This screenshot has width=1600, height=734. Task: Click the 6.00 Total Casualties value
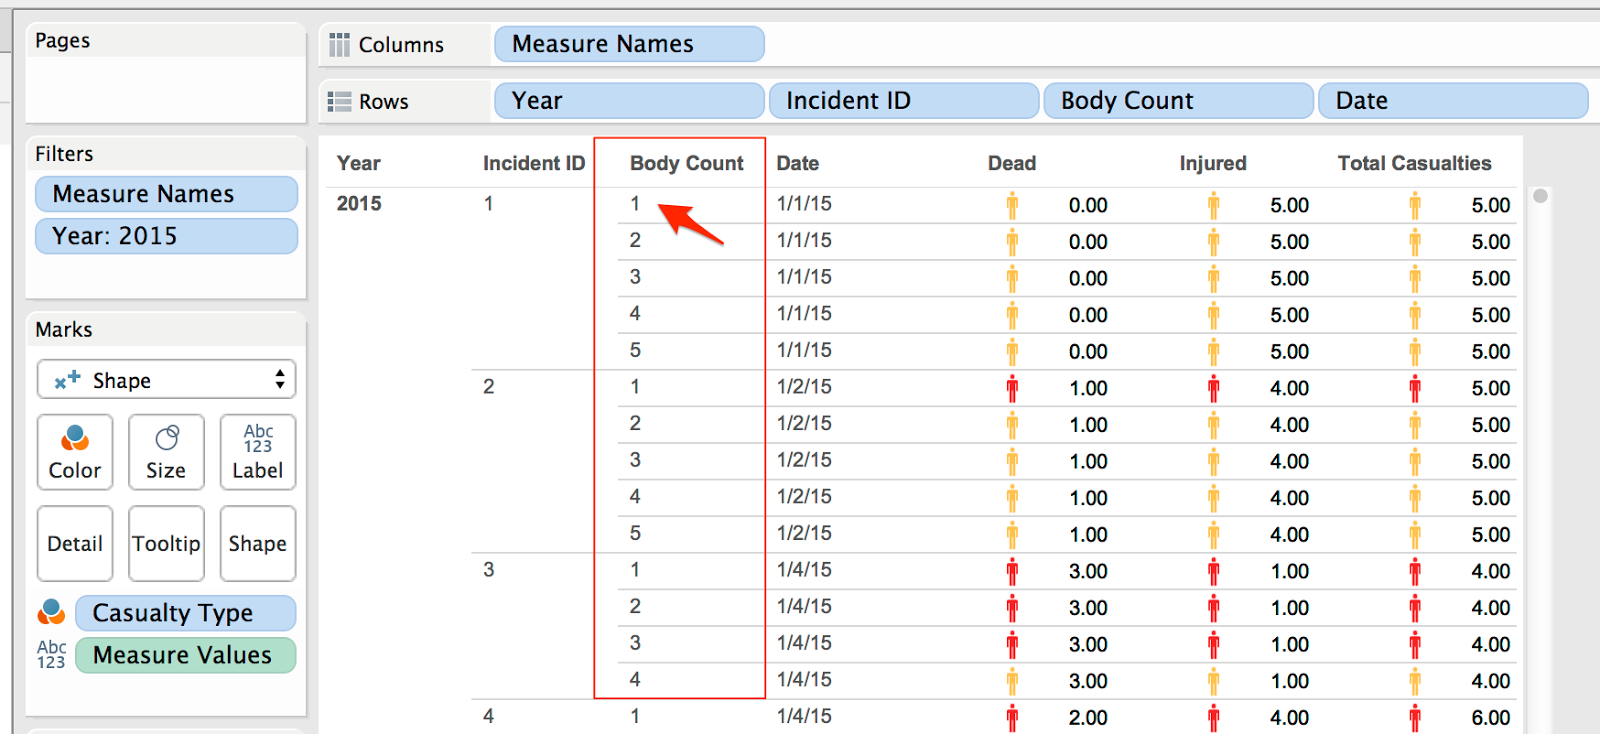click(x=1491, y=717)
